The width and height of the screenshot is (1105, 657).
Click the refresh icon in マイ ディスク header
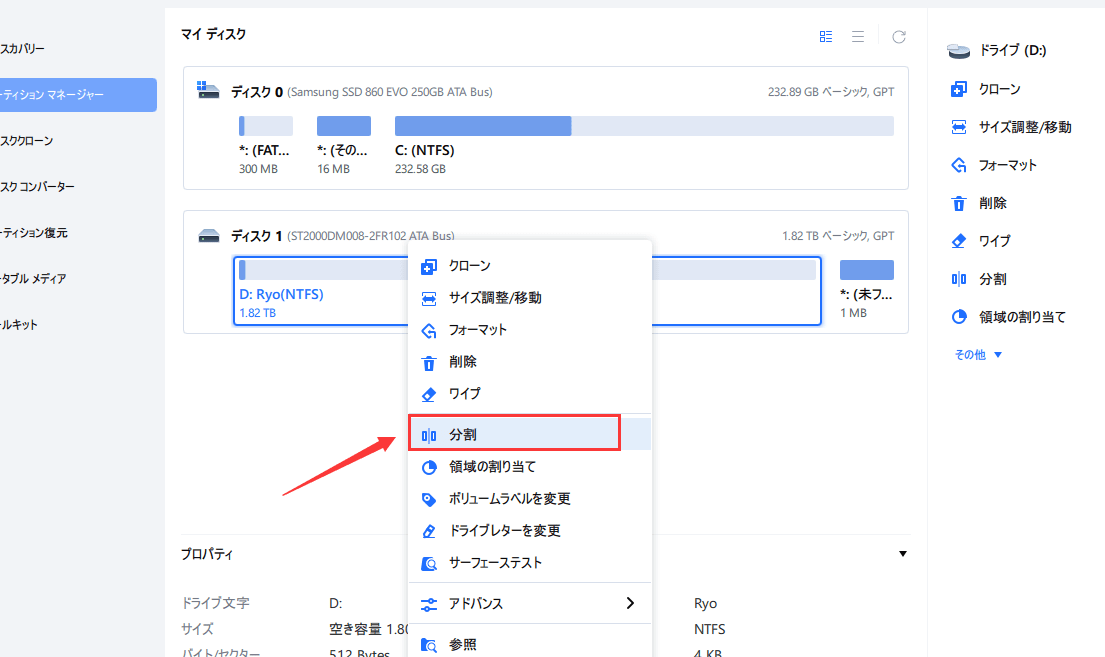[899, 37]
